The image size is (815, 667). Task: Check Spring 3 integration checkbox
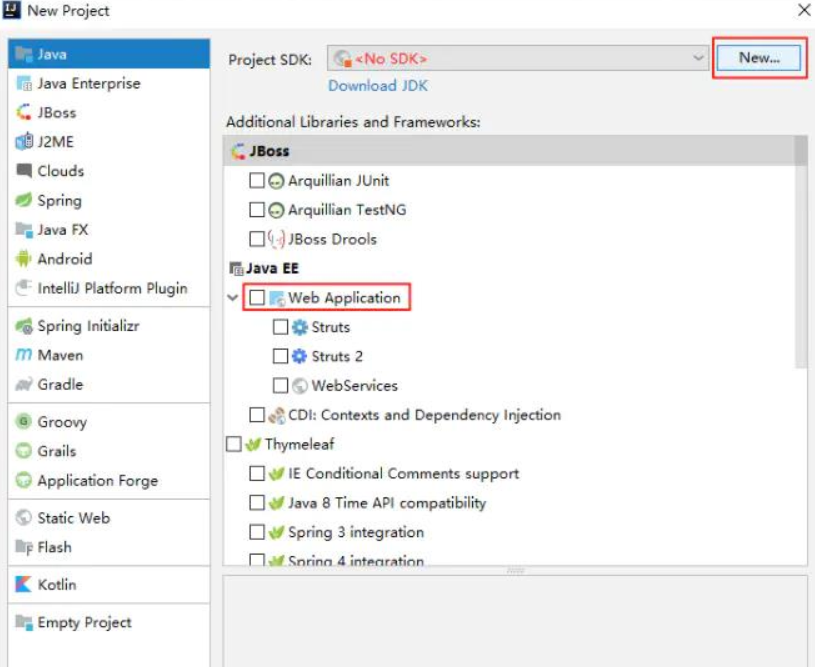pos(257,532)
